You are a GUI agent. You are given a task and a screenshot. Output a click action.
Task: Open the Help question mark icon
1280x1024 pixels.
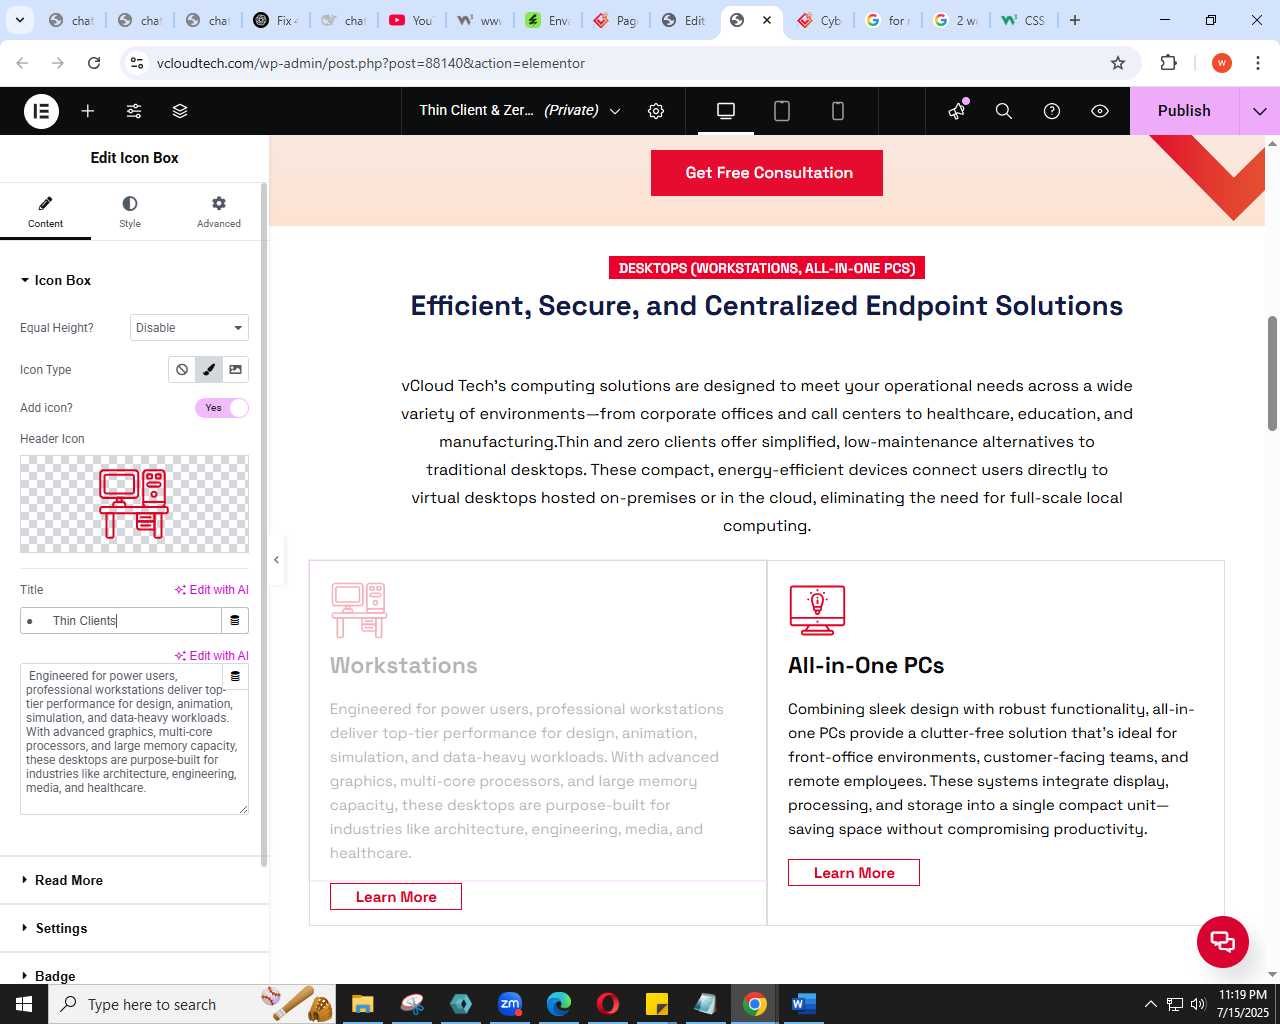coord(1052,111)
